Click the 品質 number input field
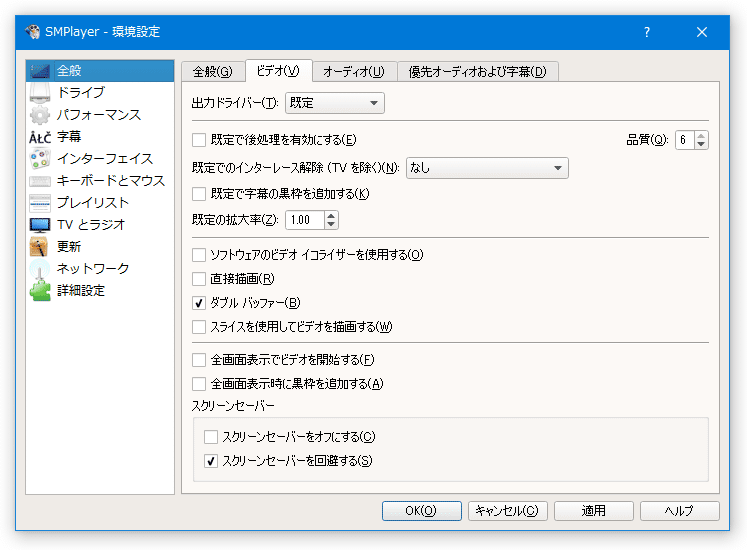The width and height of the screenshot is (747, 550). pos(685,140)
